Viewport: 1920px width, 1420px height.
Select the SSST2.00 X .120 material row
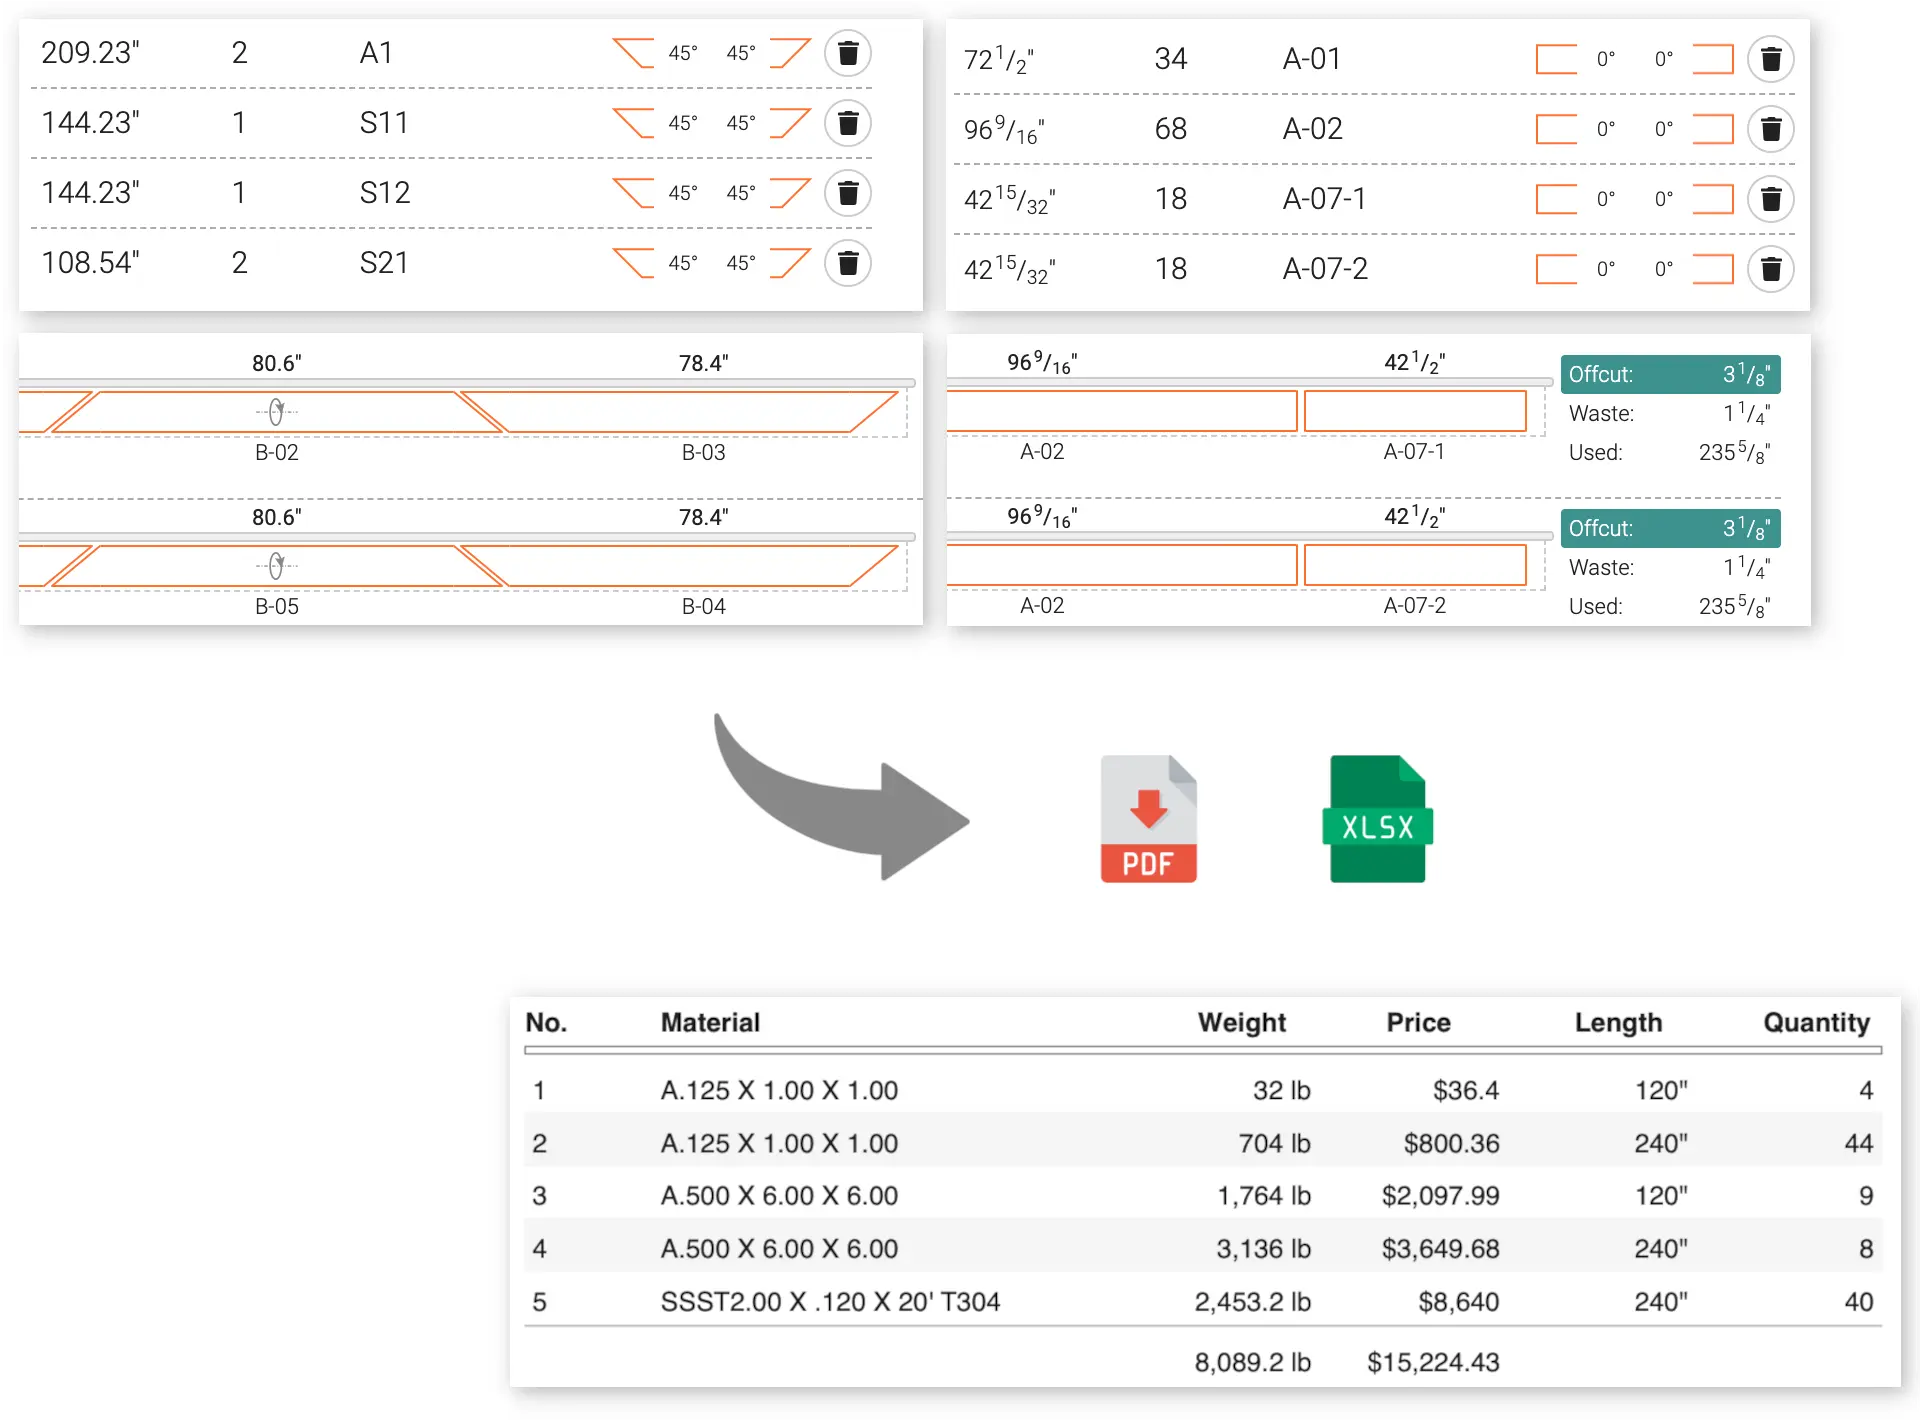tap(830, 1301)
